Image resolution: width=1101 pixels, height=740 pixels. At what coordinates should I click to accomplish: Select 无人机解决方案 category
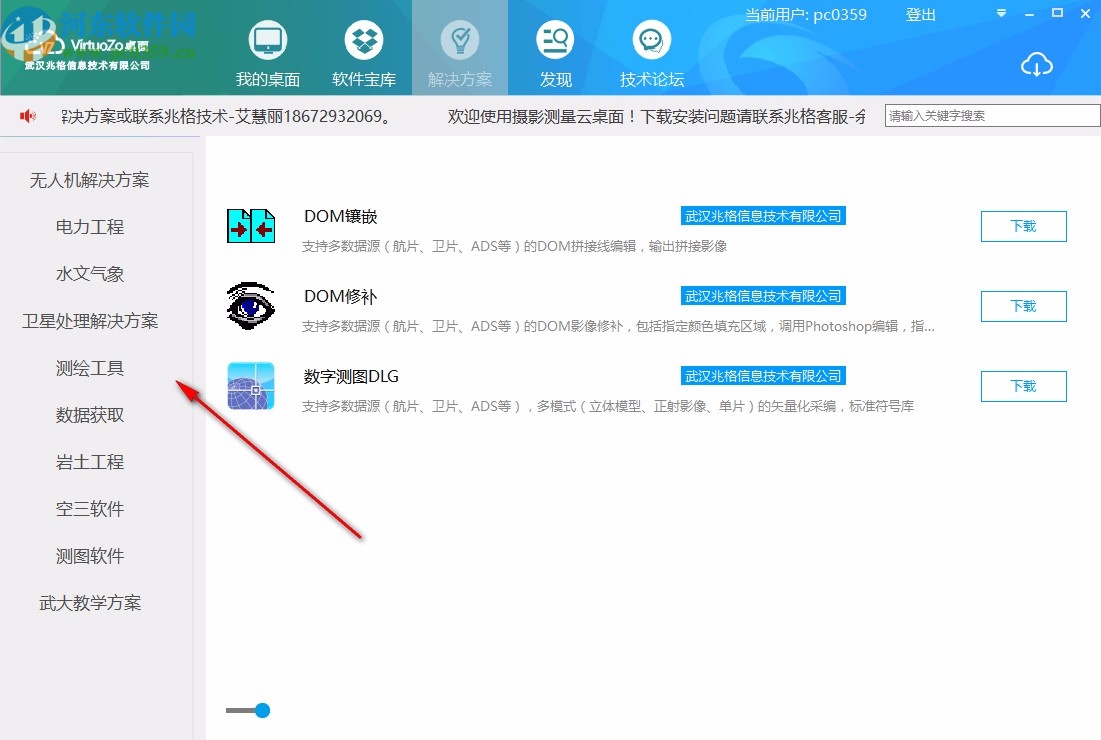click(x=88, y=180)
